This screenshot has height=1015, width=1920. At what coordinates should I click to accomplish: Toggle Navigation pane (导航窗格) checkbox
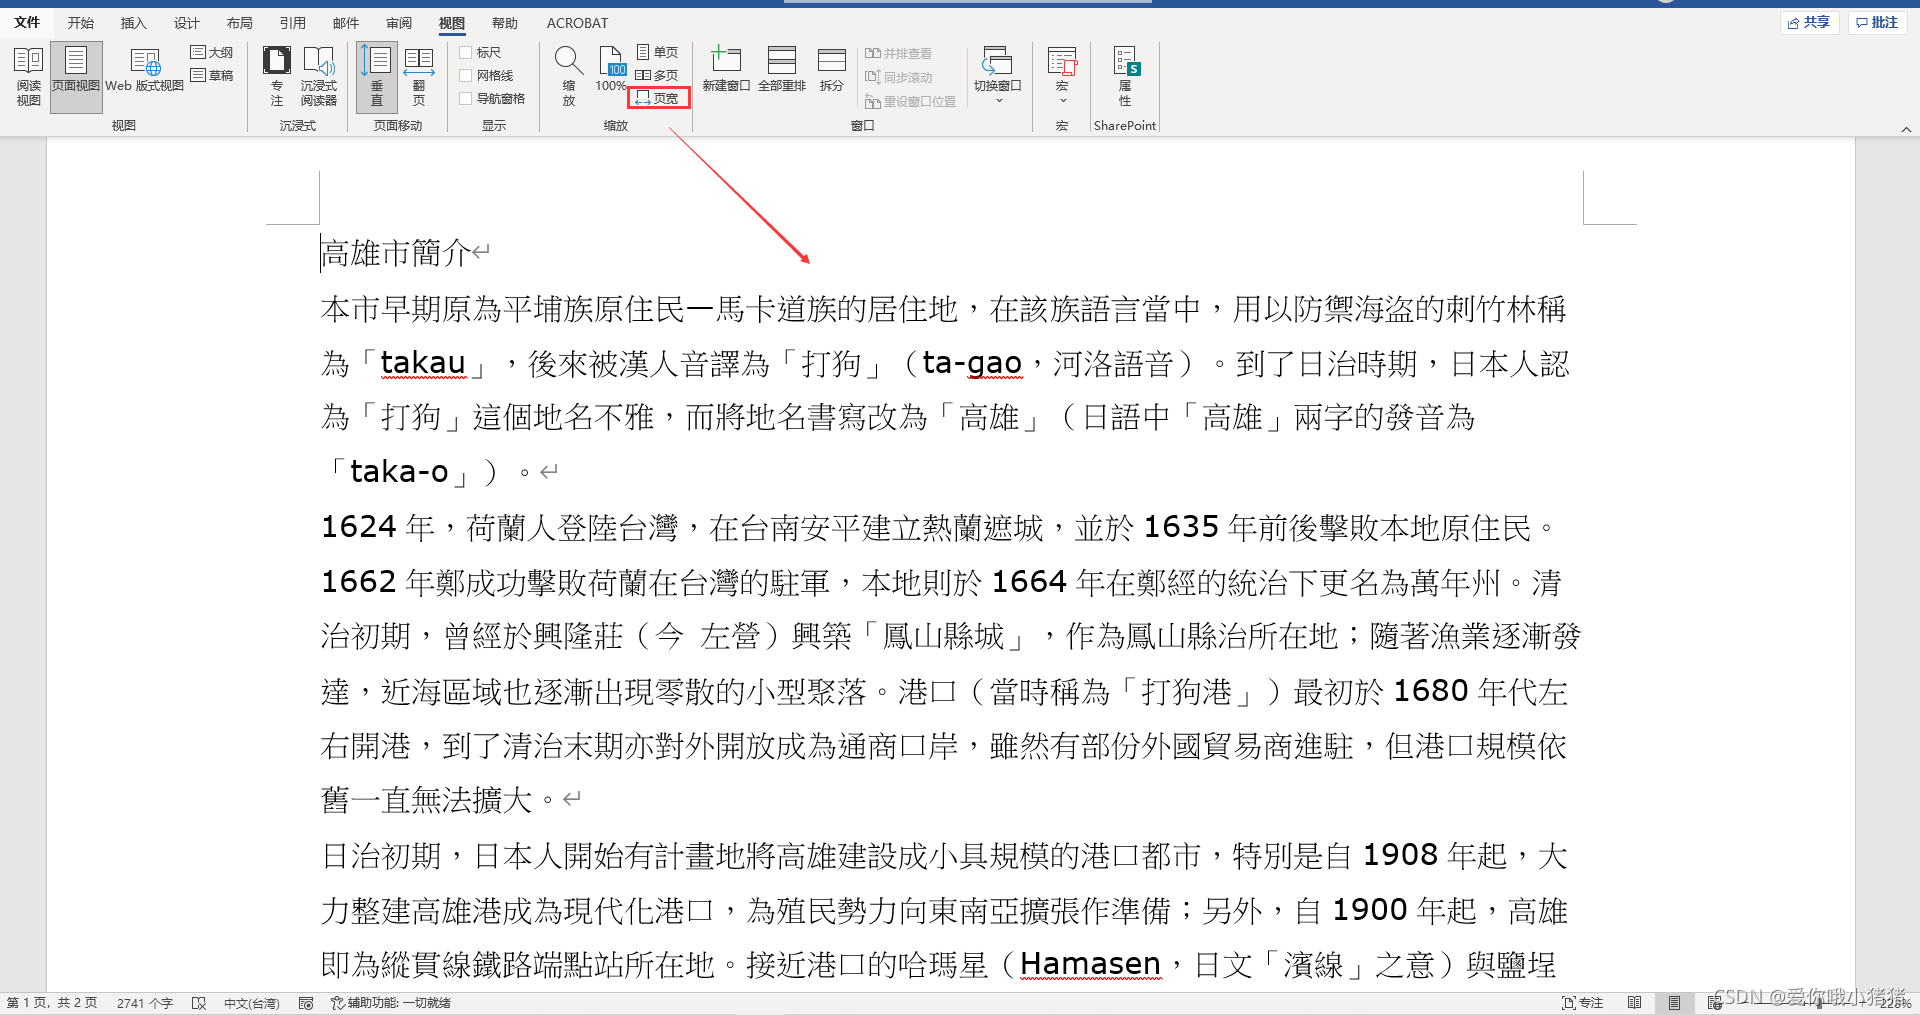click(x=466, y=98)
